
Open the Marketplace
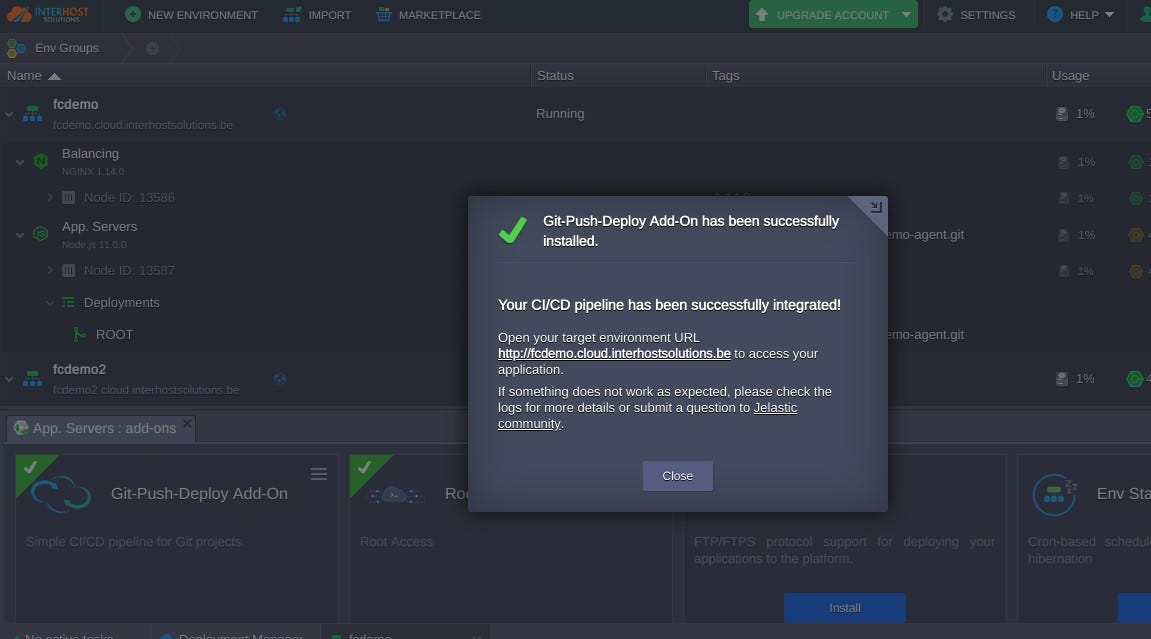tap(428, 15)
